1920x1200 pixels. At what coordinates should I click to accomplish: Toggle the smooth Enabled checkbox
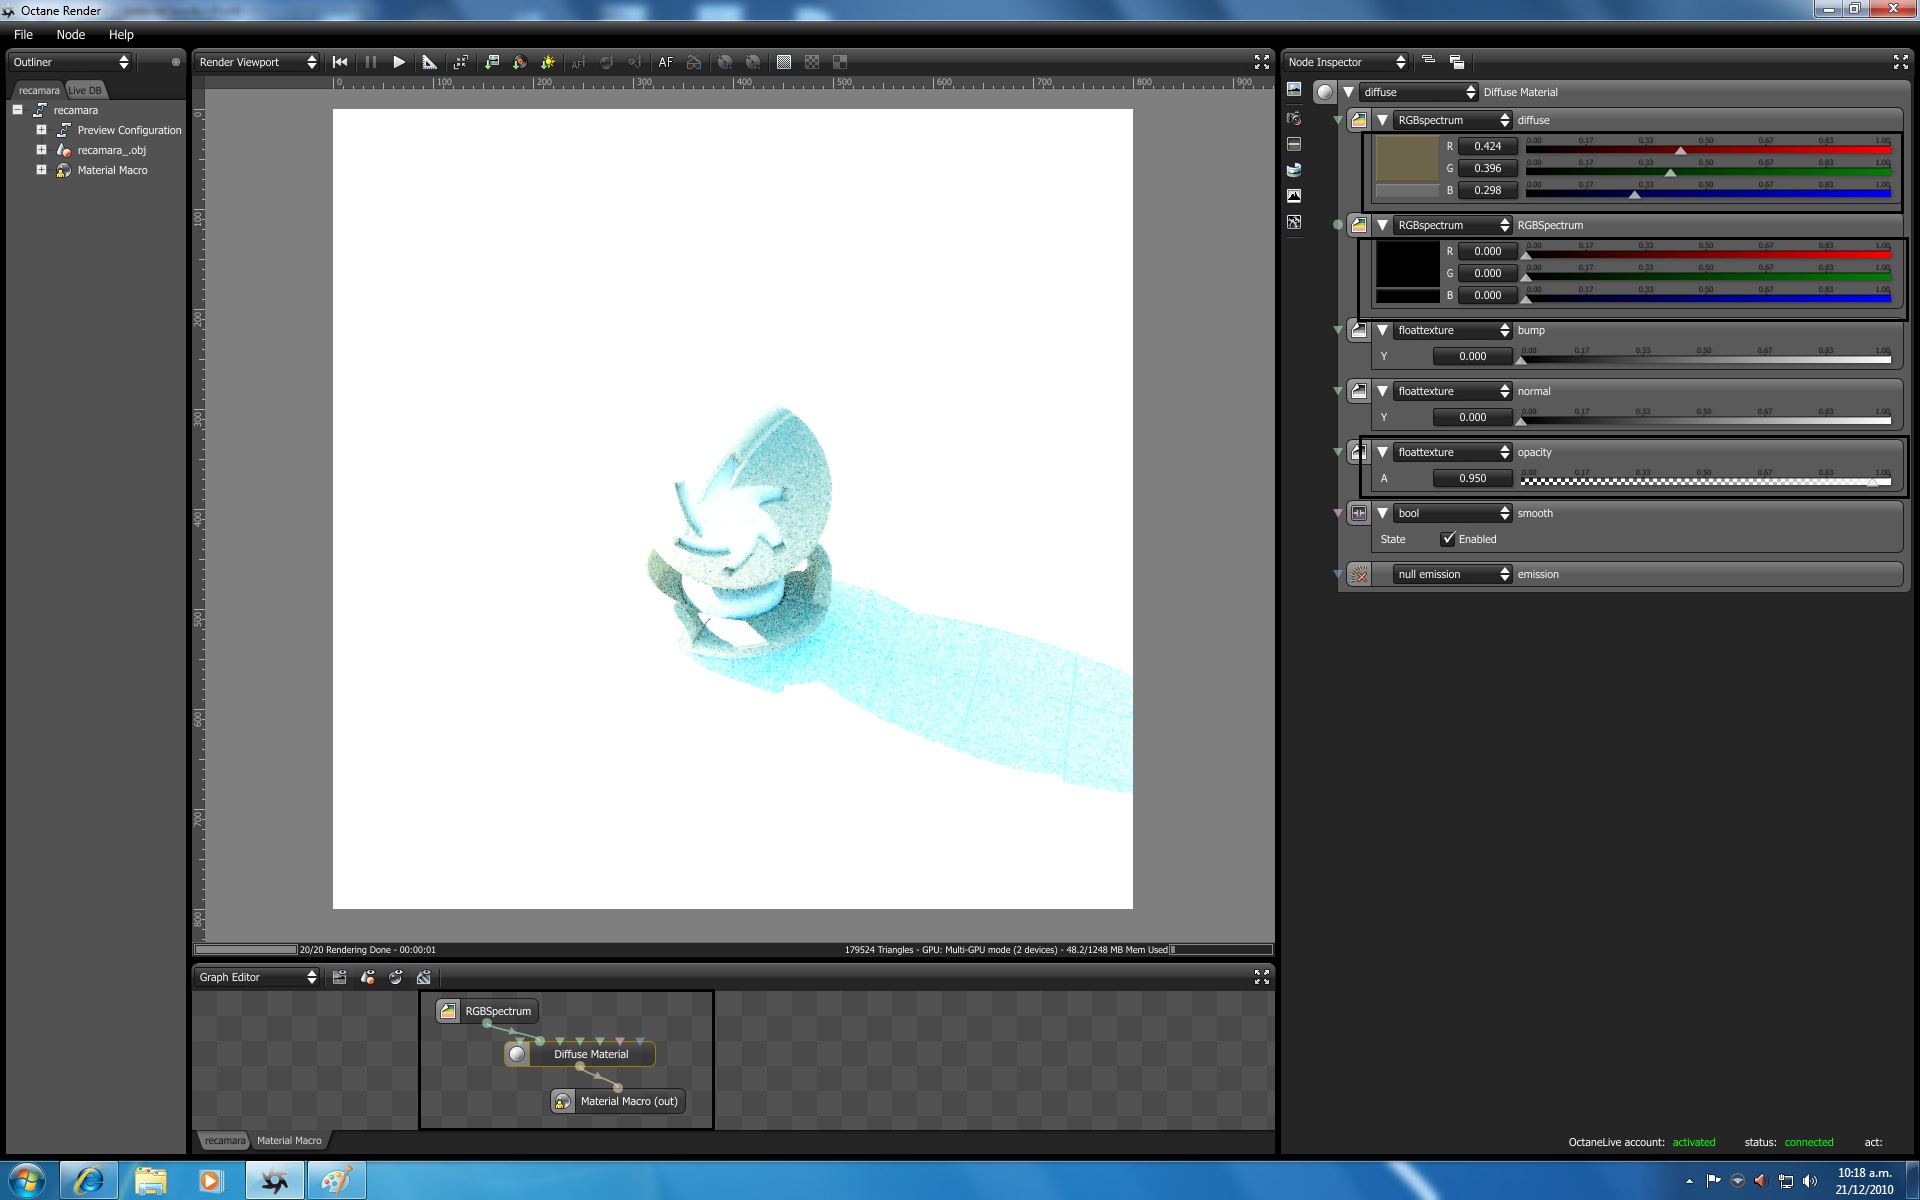pyautogui.click(x=1448, y=539)
